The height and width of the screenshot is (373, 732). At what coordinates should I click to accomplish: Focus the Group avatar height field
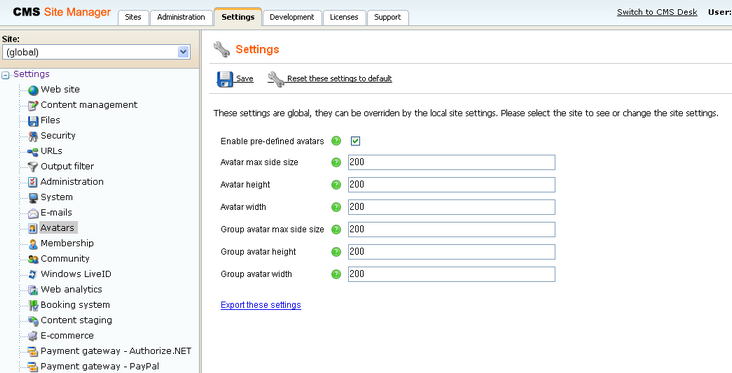click(x=451, y=252)
